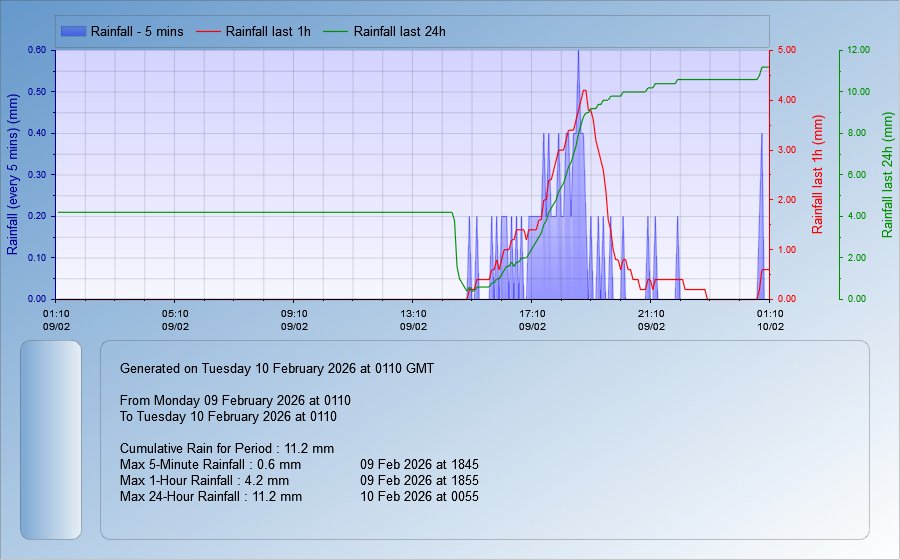Click the tallest blue rainfall peak at 0.60
This screenshot has width=900, height=560.
coord(578,54)
